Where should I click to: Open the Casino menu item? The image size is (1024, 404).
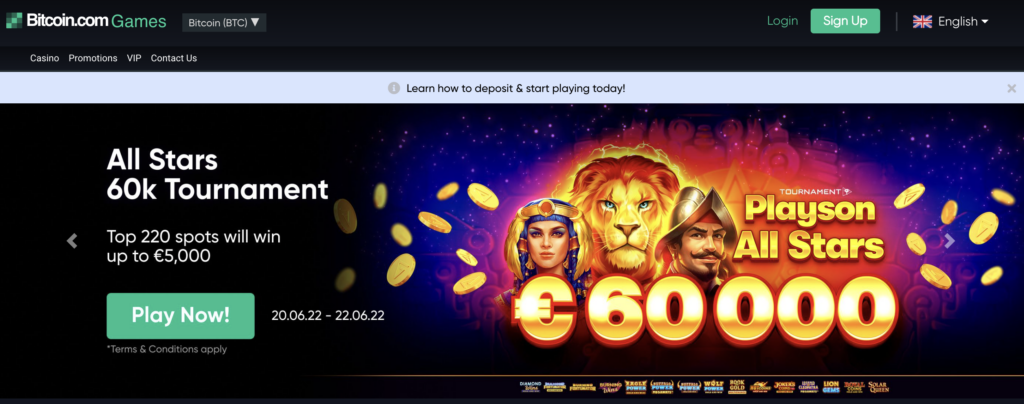[x=44, y=58]
